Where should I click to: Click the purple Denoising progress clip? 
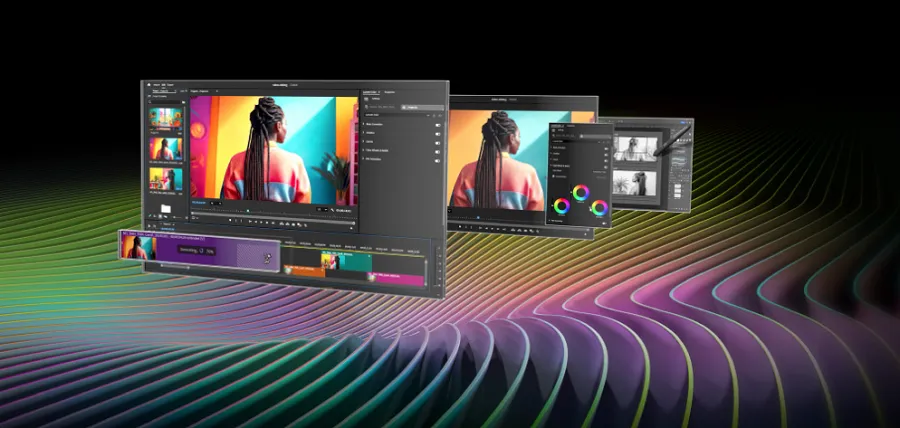point(200,251)
